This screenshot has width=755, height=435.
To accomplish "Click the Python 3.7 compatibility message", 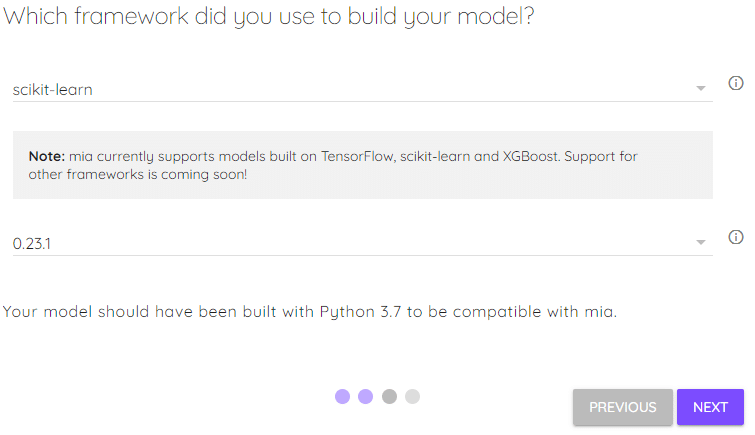I will coord(310,312).
